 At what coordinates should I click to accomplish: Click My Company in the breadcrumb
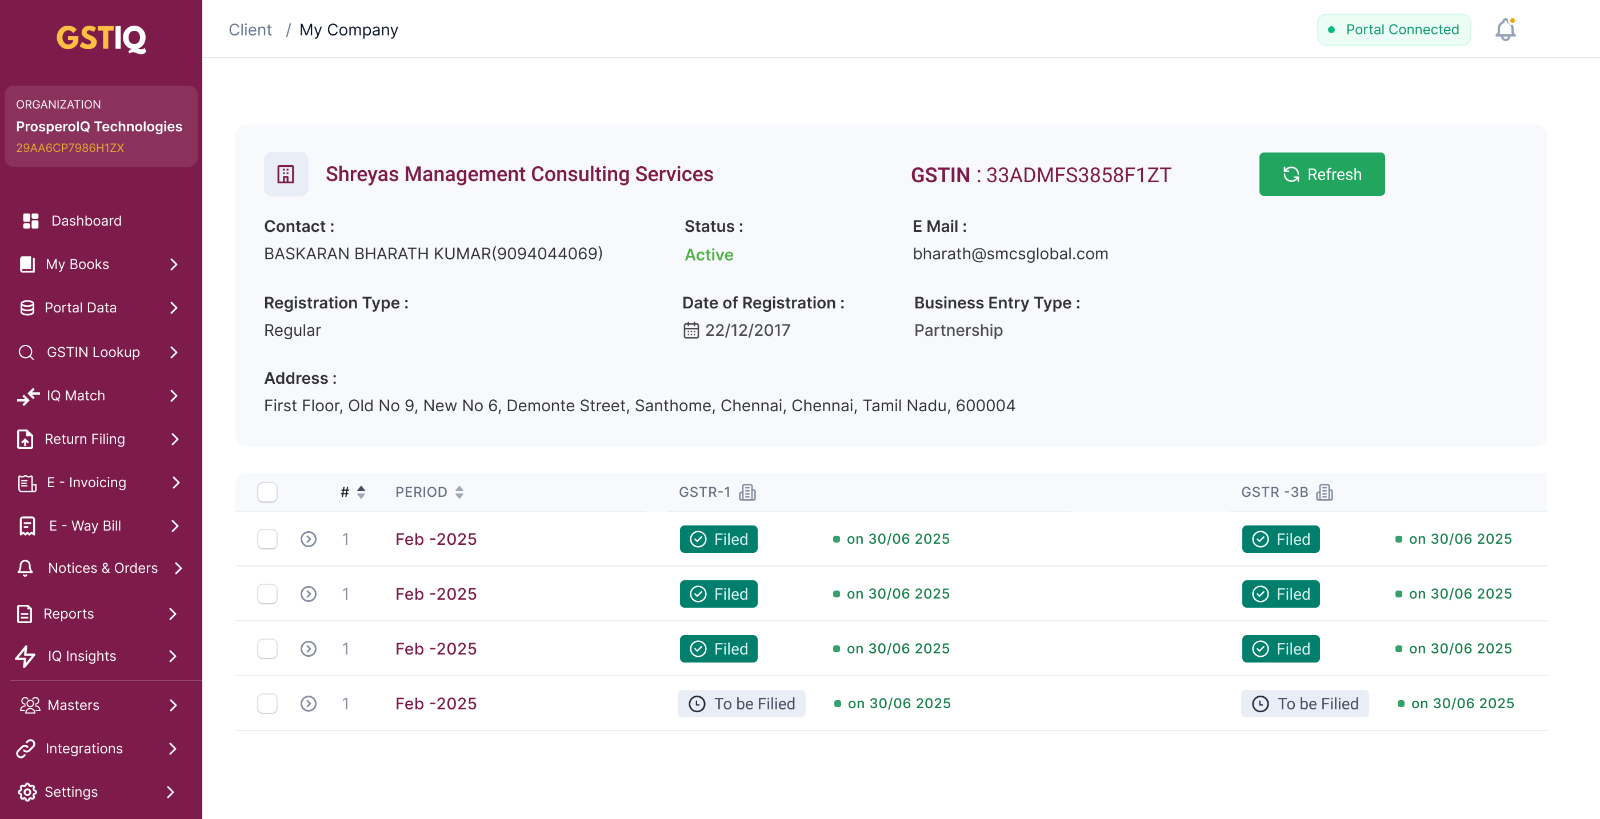tap(349, 30)
